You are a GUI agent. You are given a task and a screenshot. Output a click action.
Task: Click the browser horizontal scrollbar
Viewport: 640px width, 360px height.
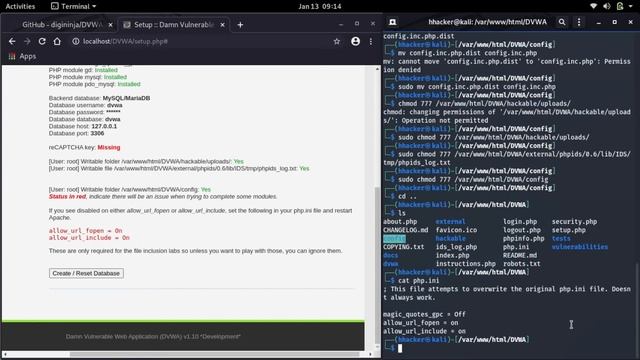coord(214,354)
